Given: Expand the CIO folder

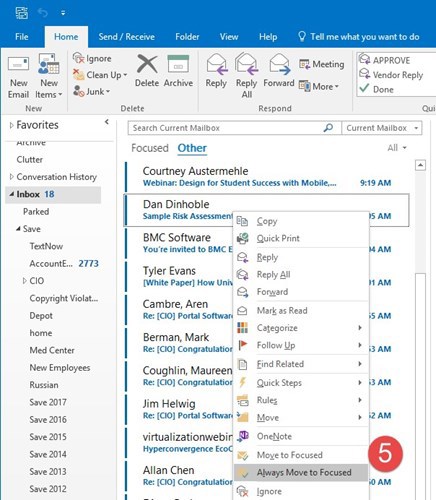Looking at the screenshot, I should click(25, 281).
